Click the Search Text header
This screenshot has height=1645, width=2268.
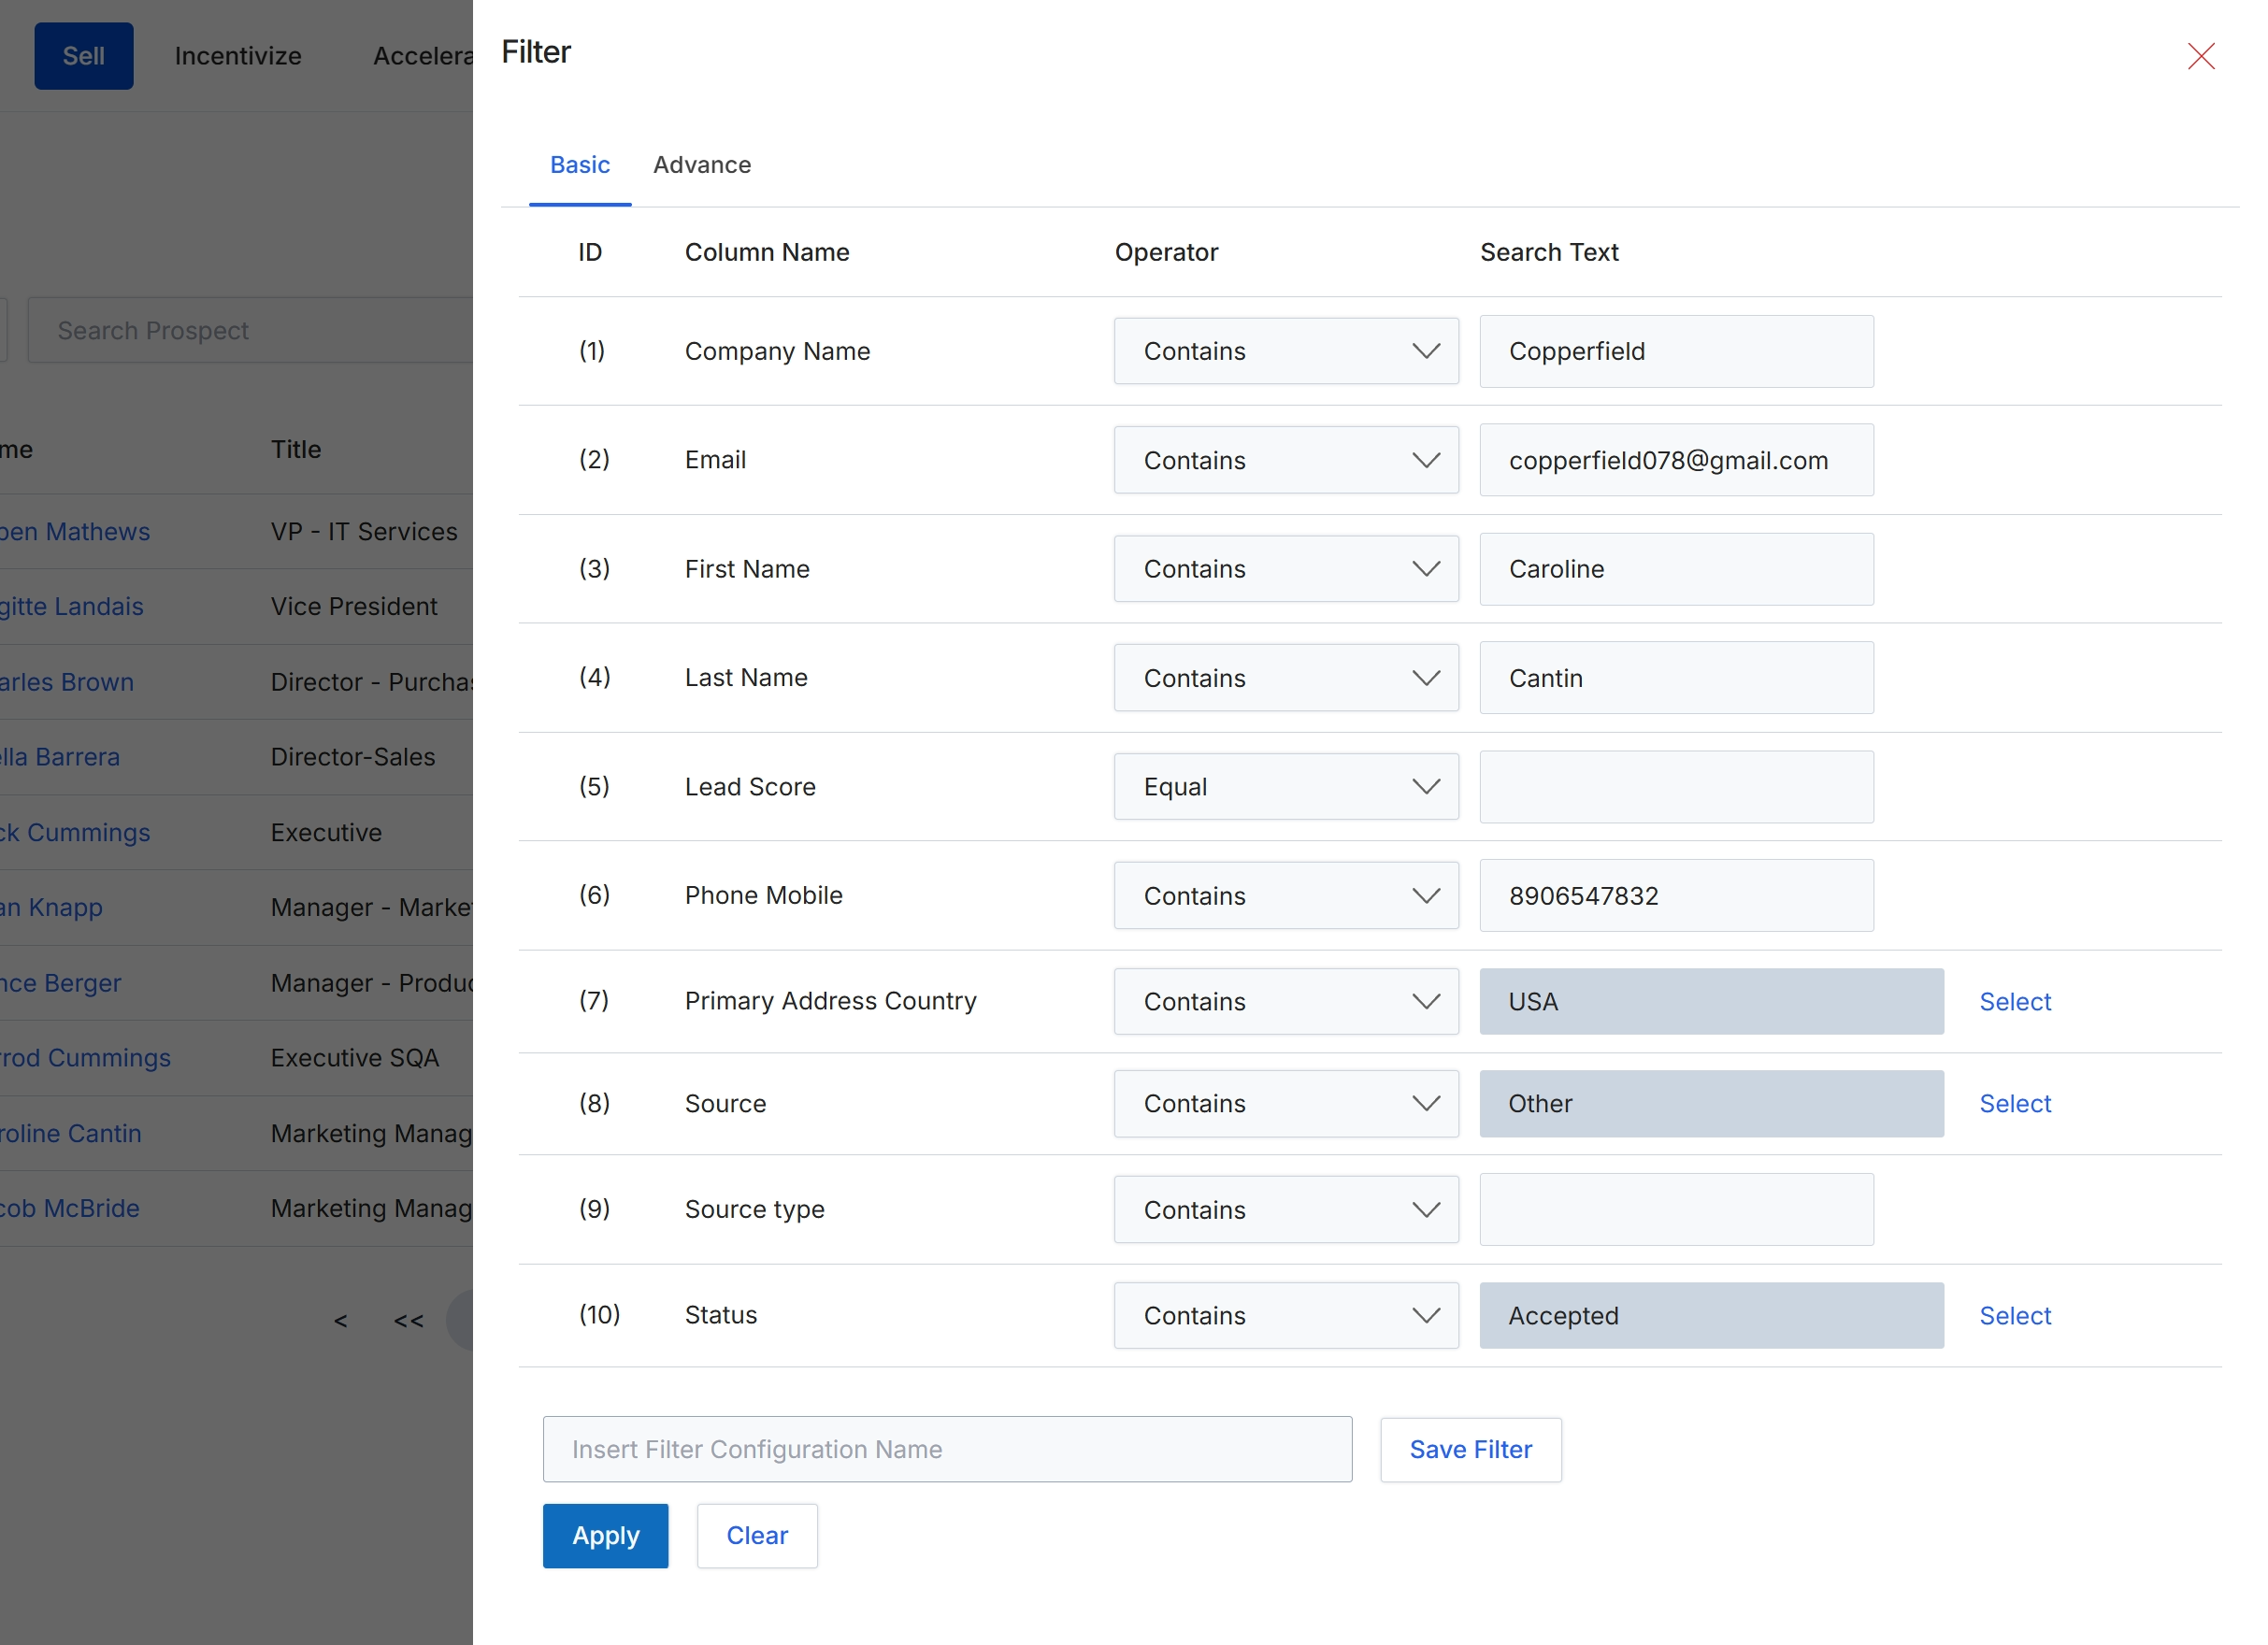click(x=1549, y=253)
